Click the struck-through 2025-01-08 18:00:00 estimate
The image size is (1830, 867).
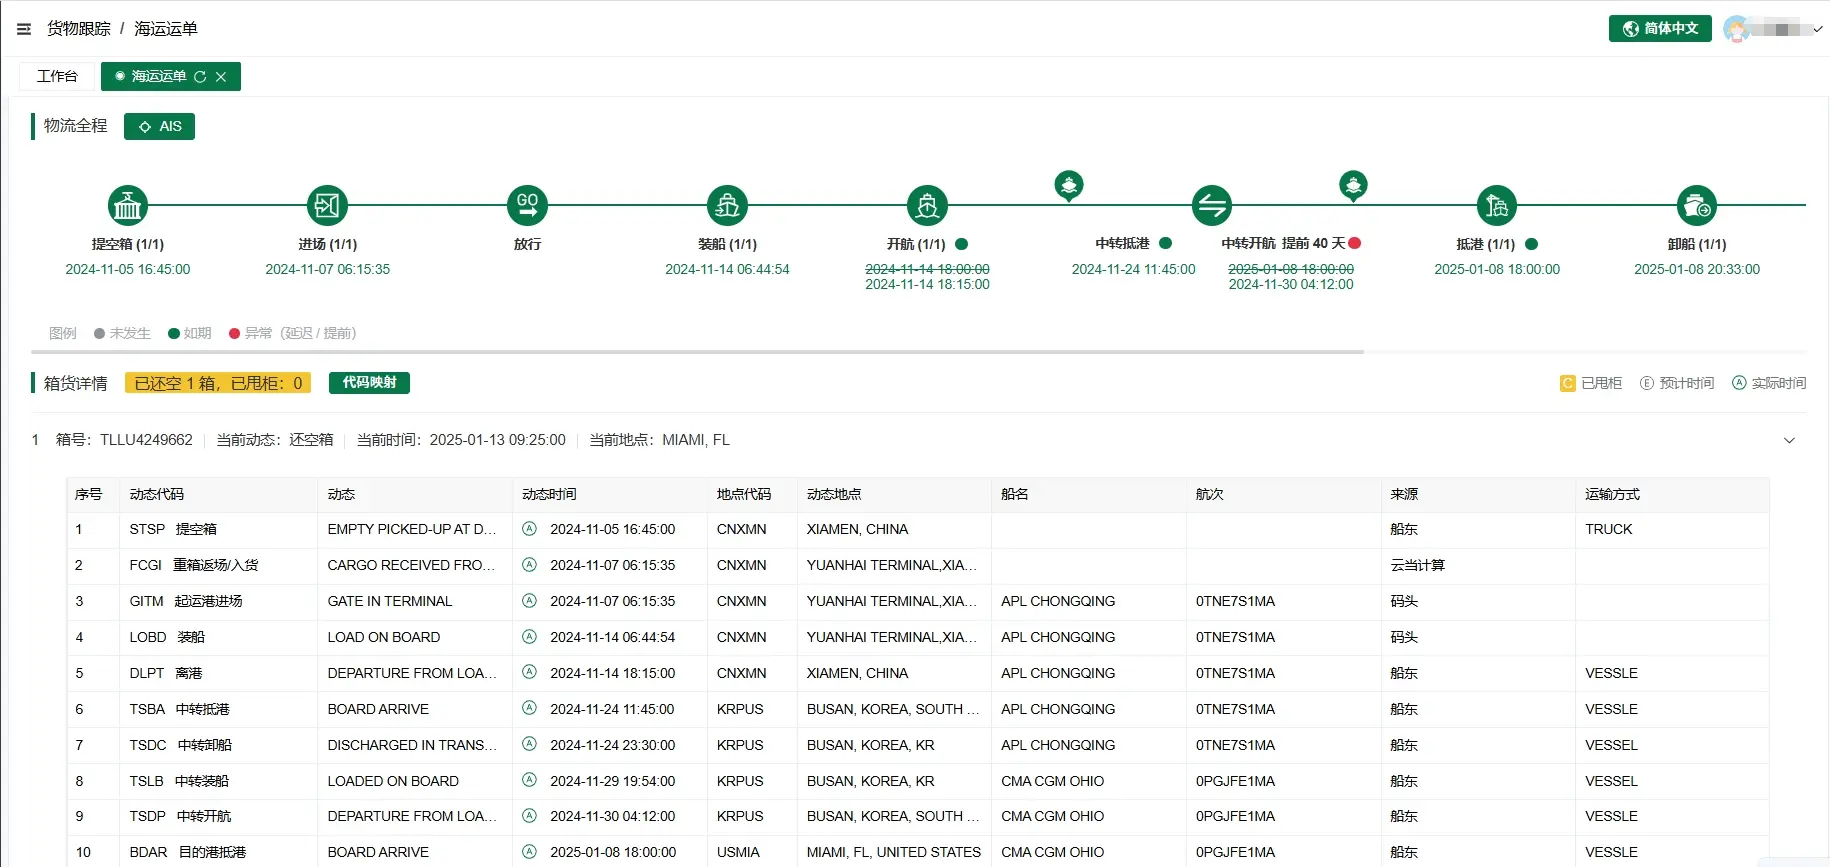coord(1291,269)
